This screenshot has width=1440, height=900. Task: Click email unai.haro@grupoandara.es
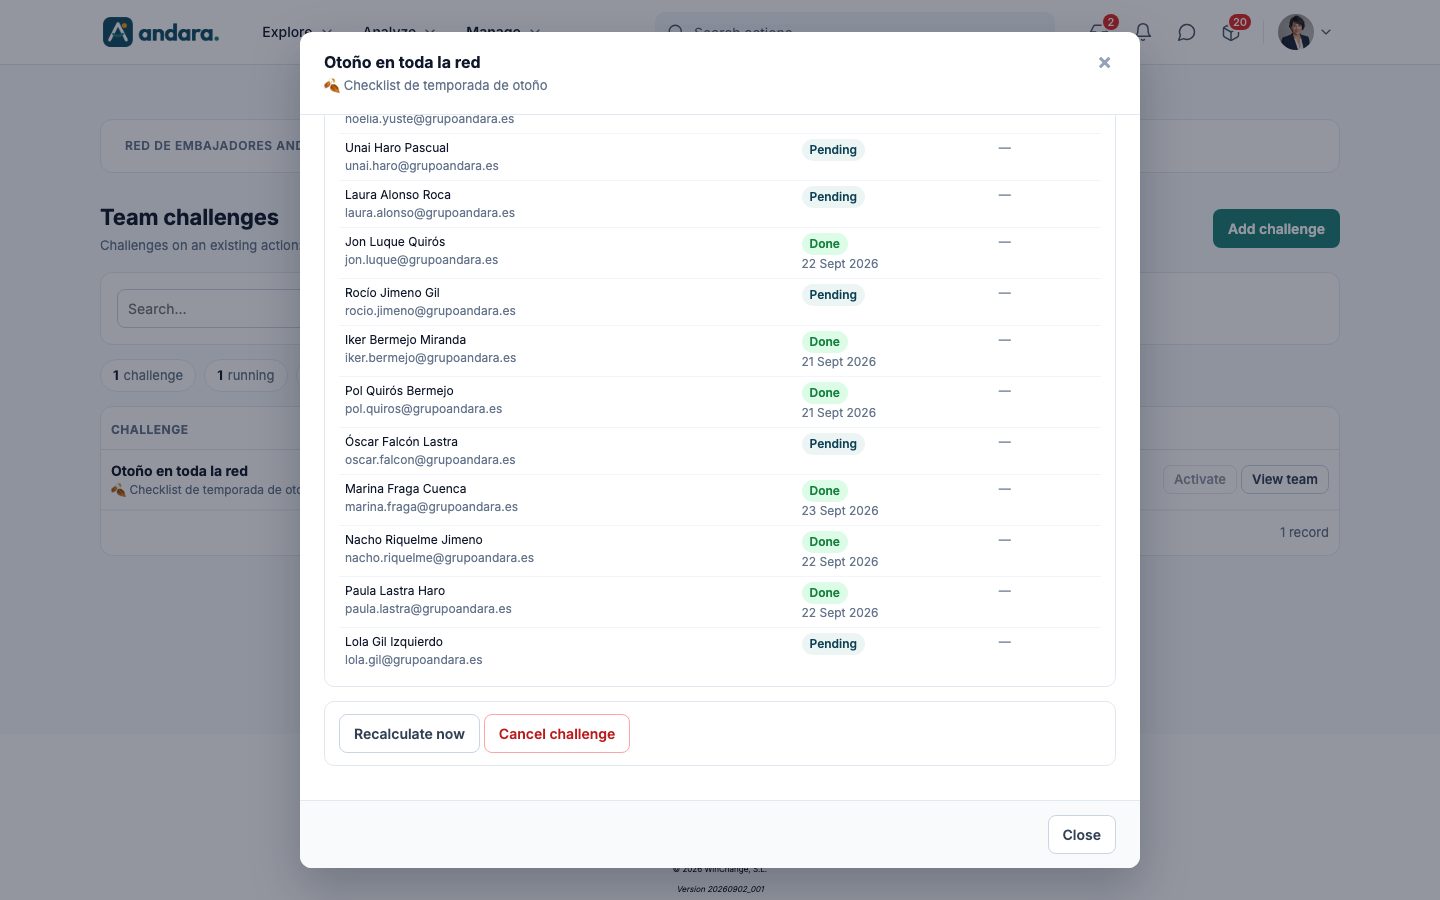coord(422,166)
